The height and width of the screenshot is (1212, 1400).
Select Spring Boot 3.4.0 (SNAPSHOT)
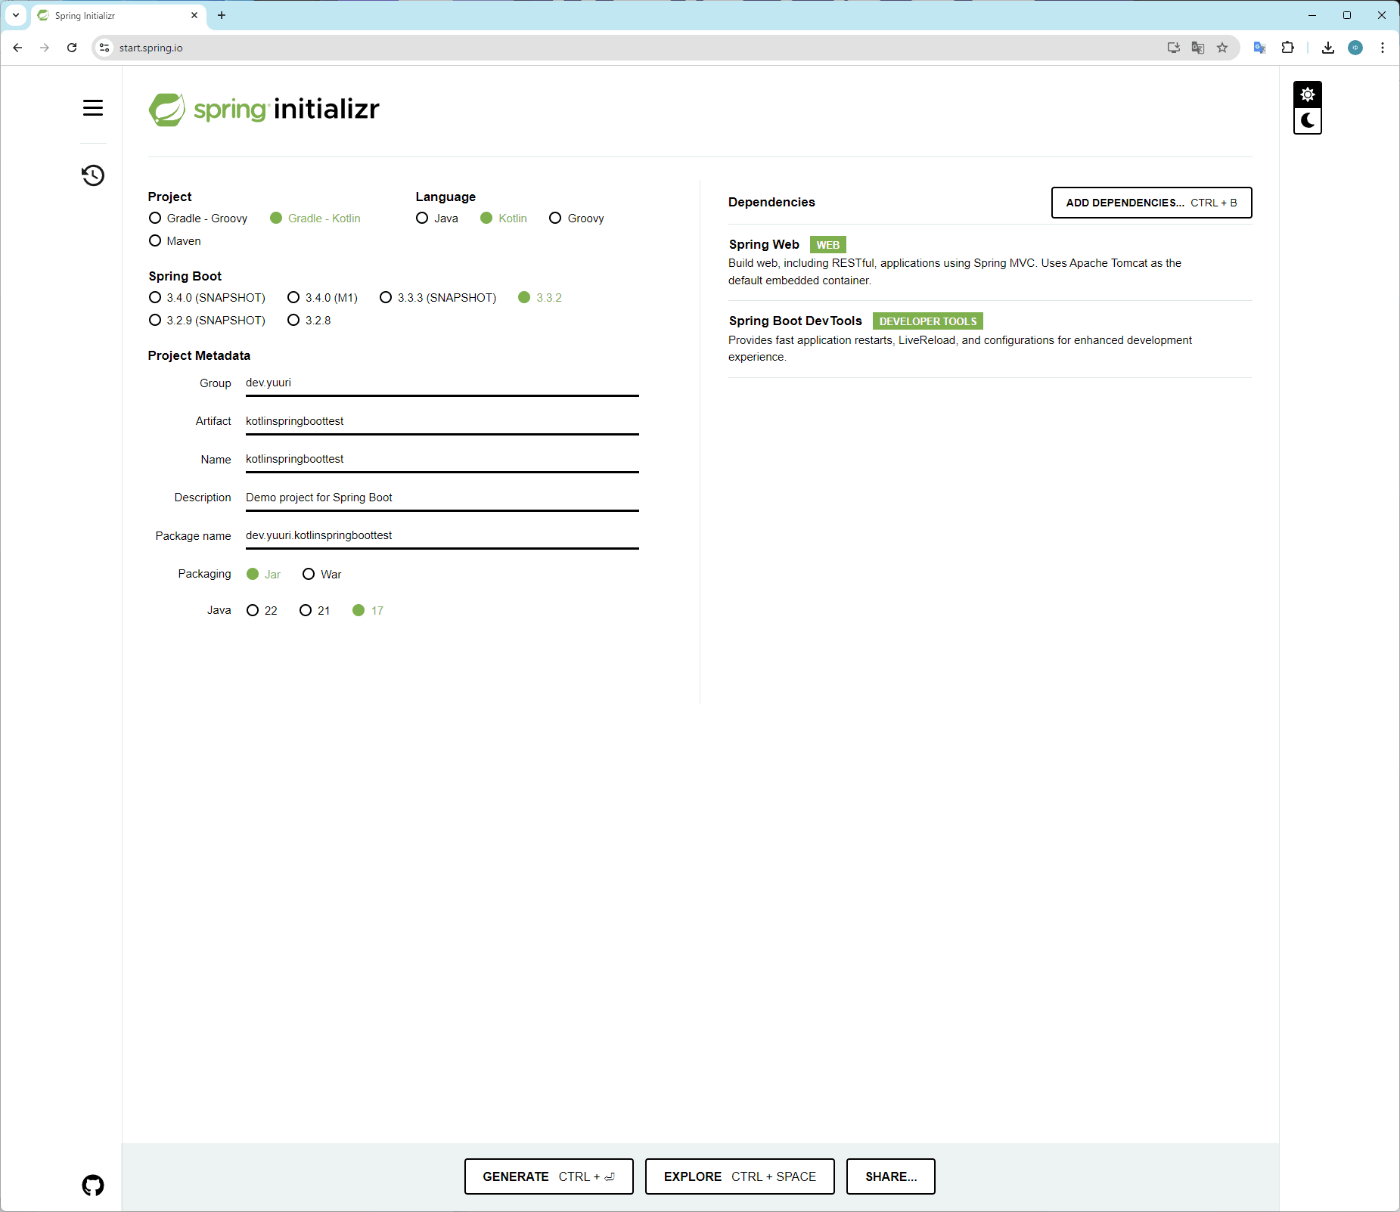click(207, 298)
